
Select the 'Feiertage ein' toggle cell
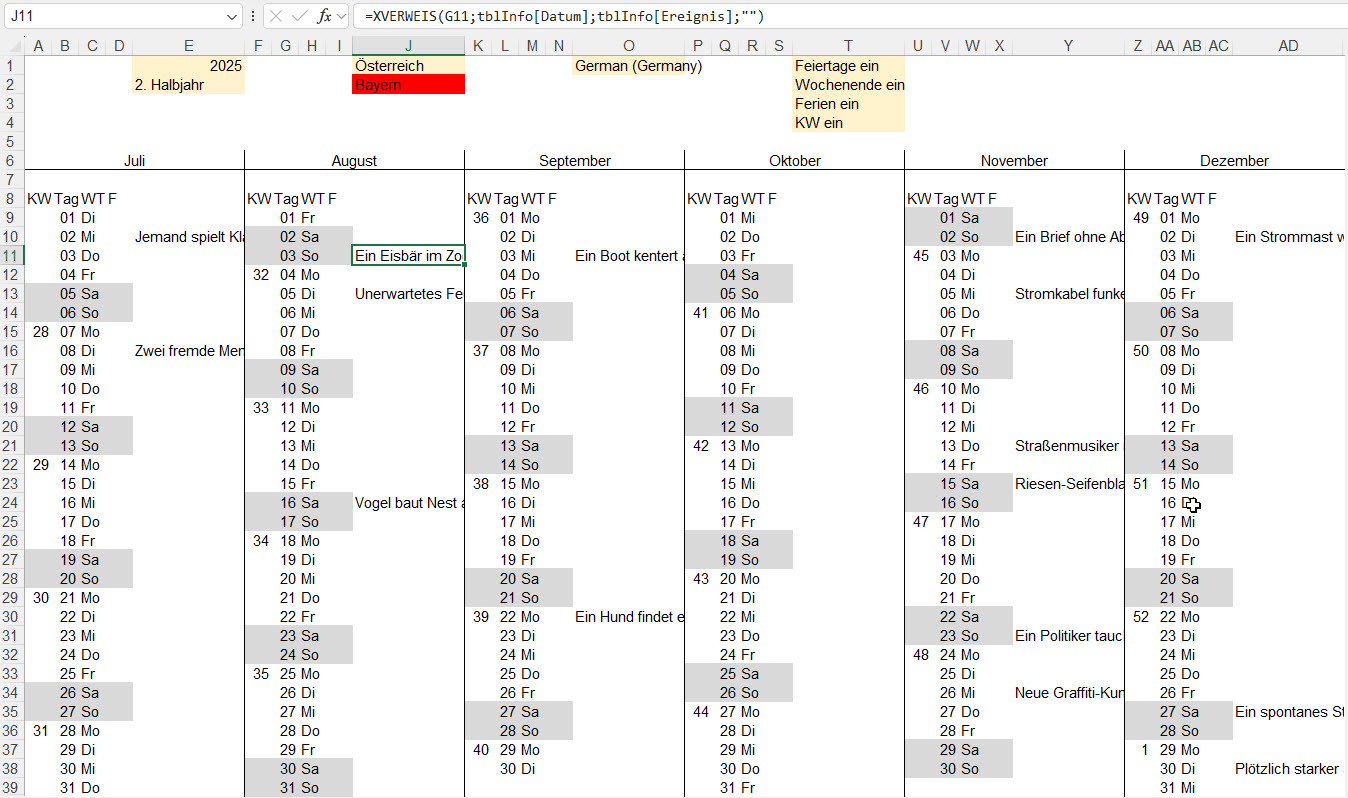848,66
